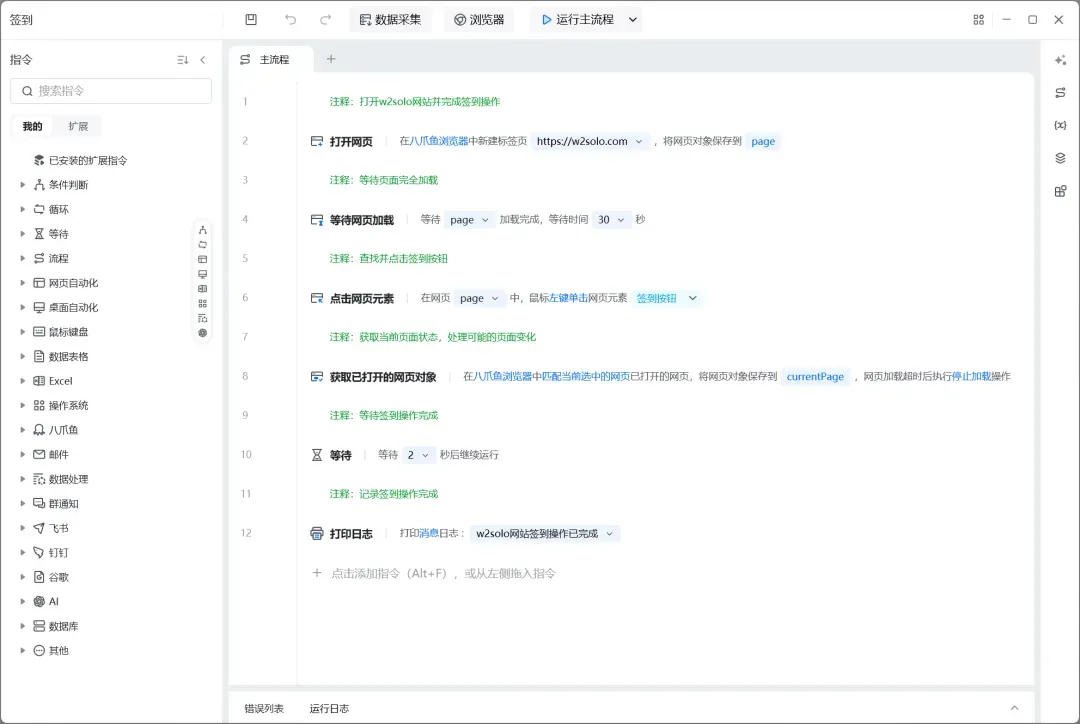Click the AI icon in the tree

click(x=39, y=601)
